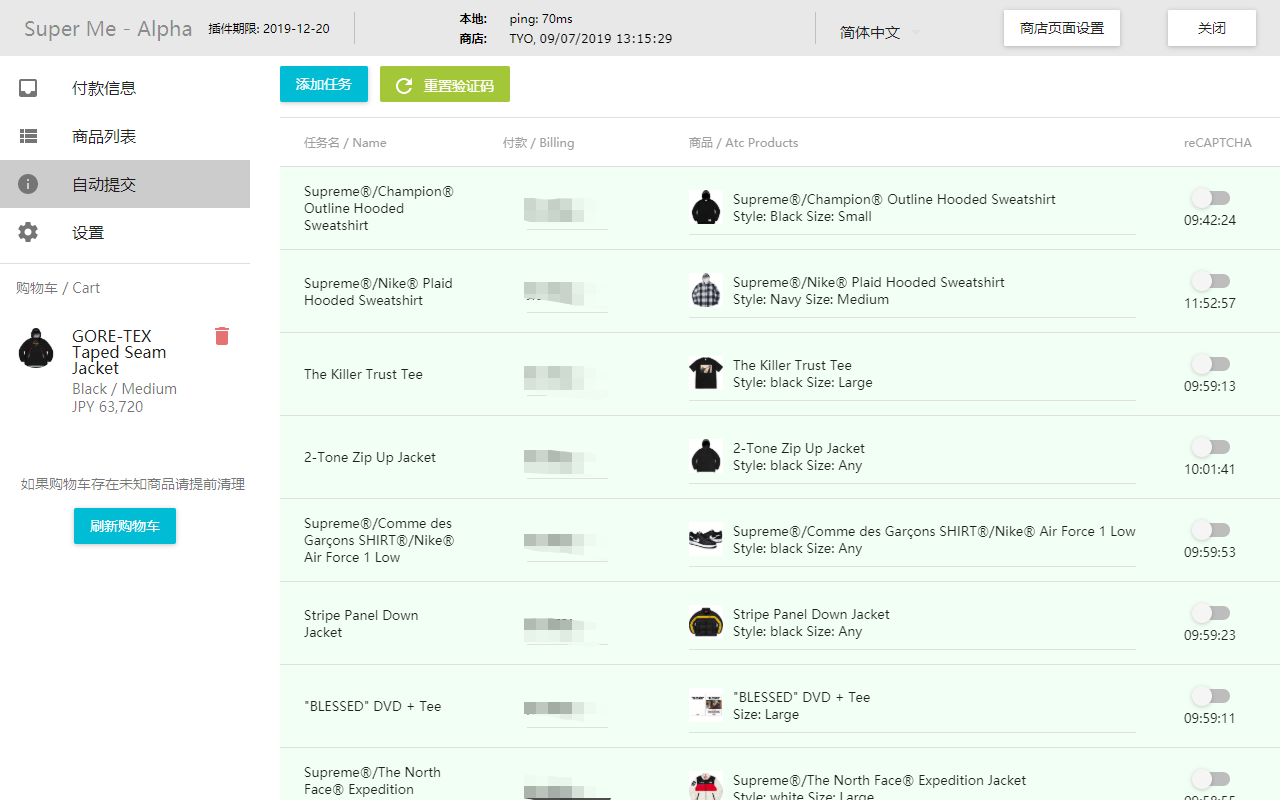
Task: Click the 设置 gear icon
Action: [x=28, y=232]
